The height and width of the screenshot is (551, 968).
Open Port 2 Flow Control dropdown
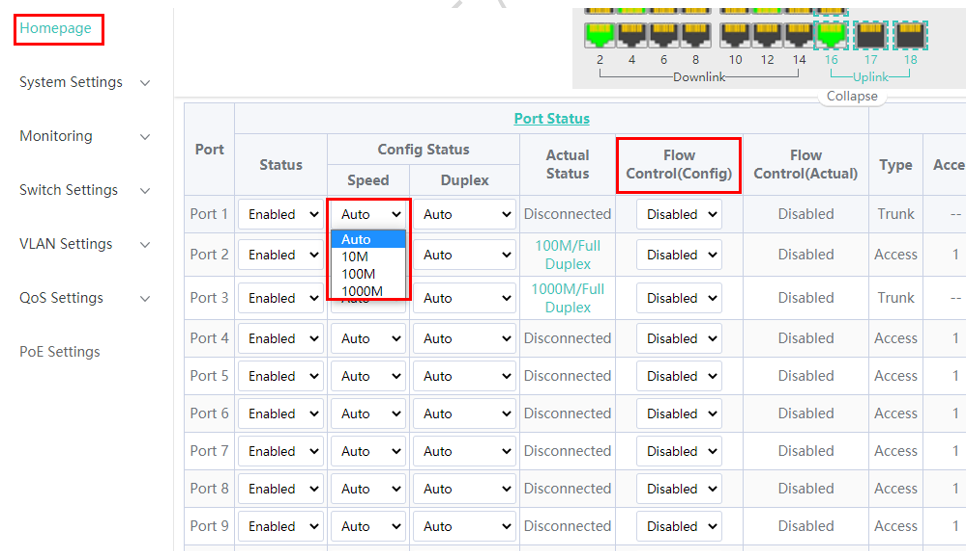coord(679,255)
